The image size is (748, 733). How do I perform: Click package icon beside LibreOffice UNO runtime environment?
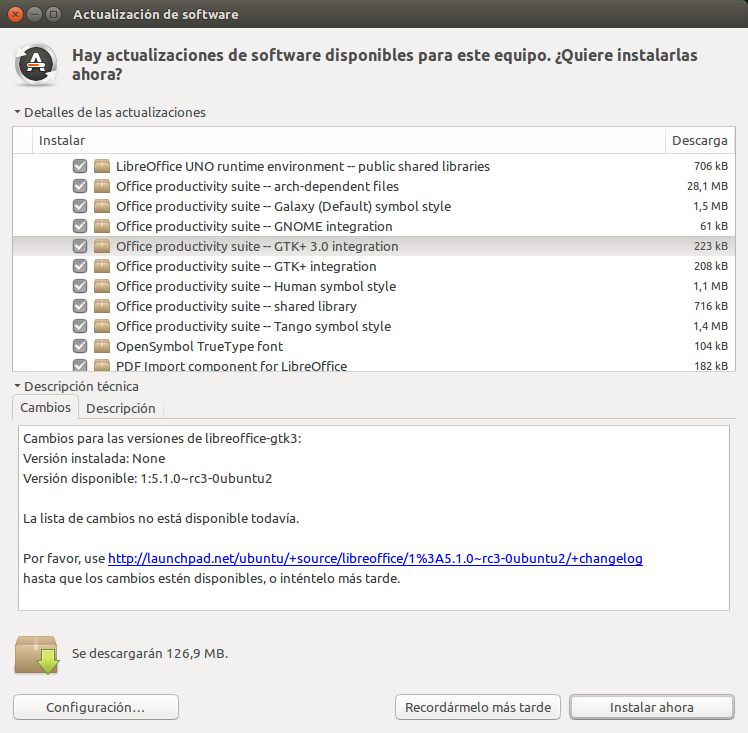pyautogui.click(x=102, y=166)
